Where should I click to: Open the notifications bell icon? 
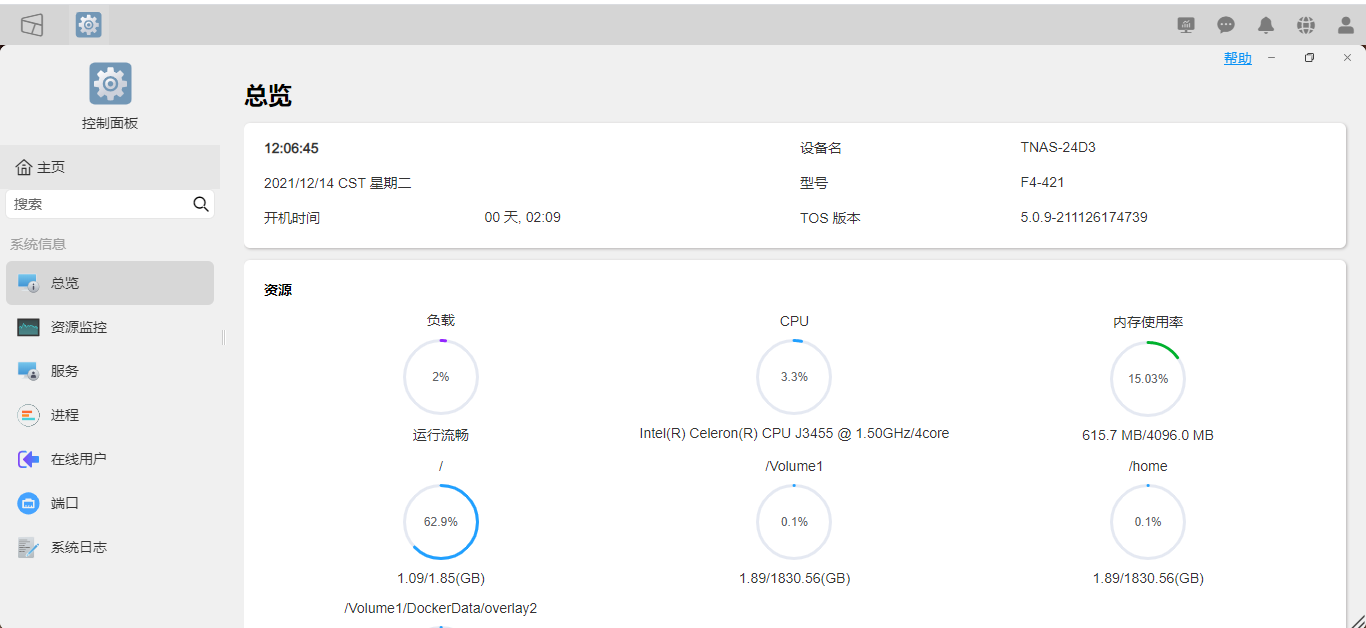tap(1266, 25)
